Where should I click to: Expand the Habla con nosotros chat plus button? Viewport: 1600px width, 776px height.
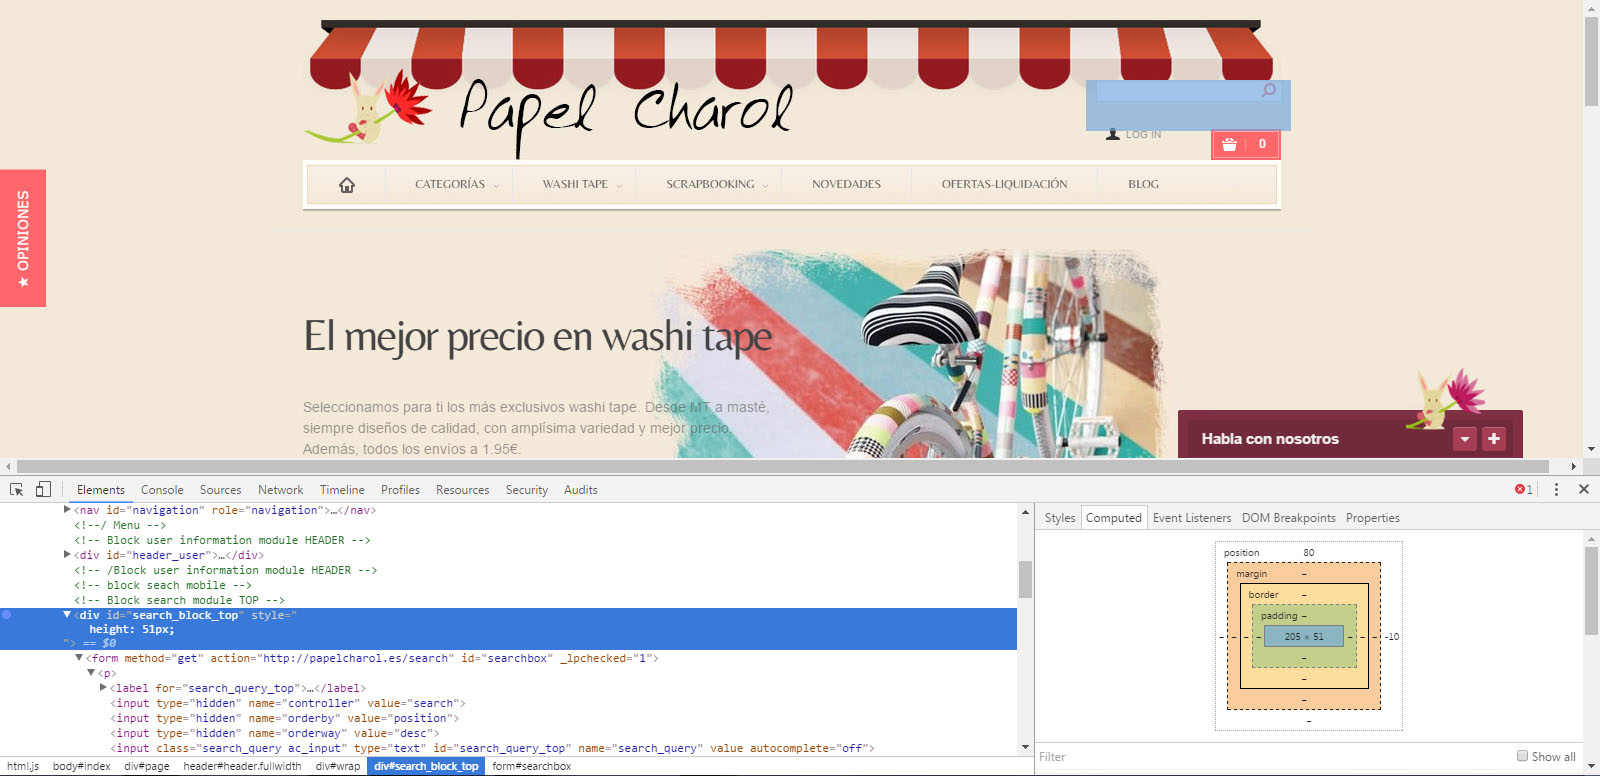pos(1494,439)
